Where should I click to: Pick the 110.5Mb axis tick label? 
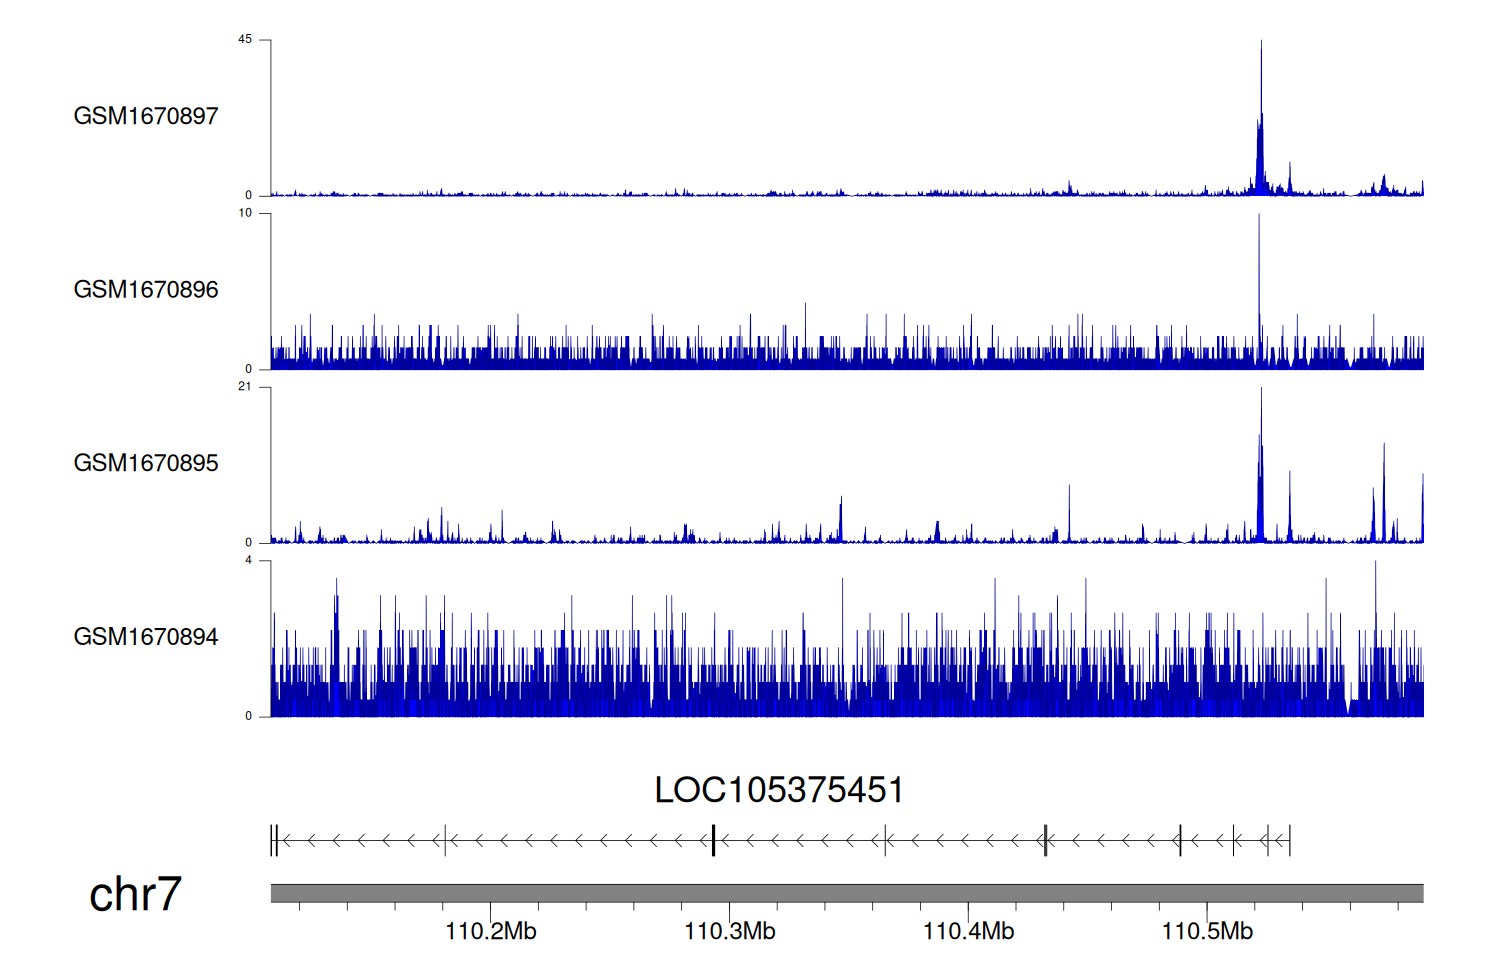pos(1207,932)
